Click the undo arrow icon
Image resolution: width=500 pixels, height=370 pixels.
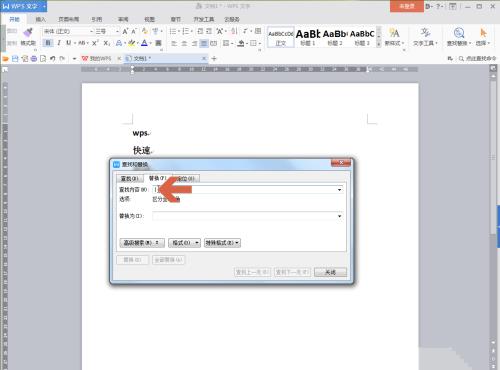pos(52,59)
